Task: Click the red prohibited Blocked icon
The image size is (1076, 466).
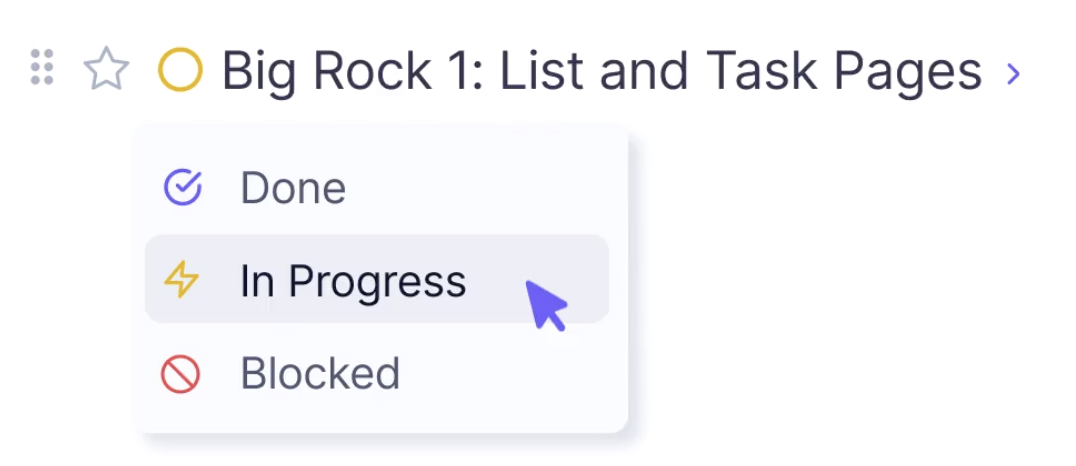Action: [x=180, y=374]
